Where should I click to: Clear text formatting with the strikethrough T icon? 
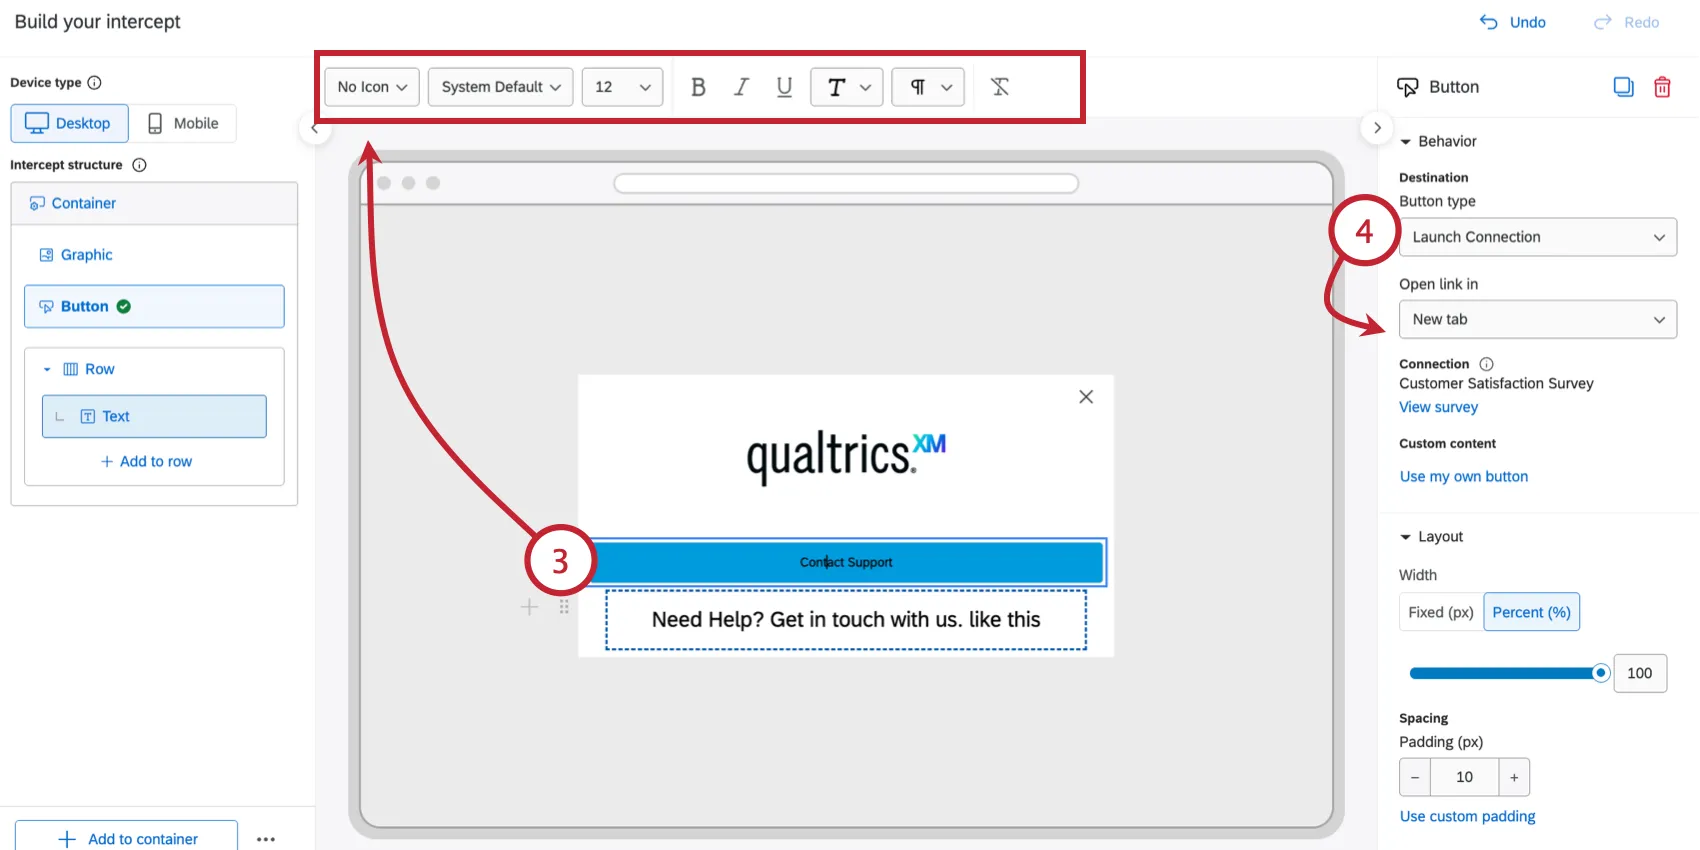coord(1000,87)
